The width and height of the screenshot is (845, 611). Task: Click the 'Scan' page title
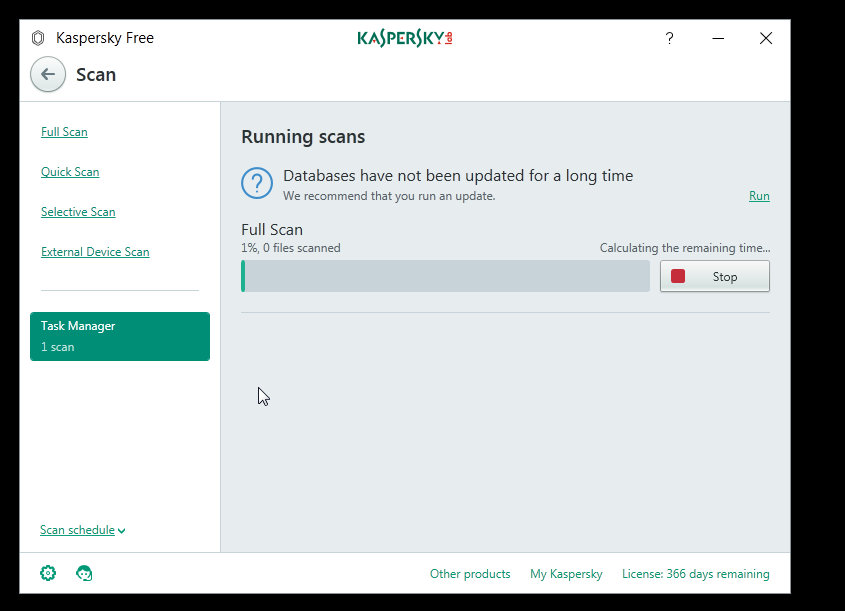96,74
